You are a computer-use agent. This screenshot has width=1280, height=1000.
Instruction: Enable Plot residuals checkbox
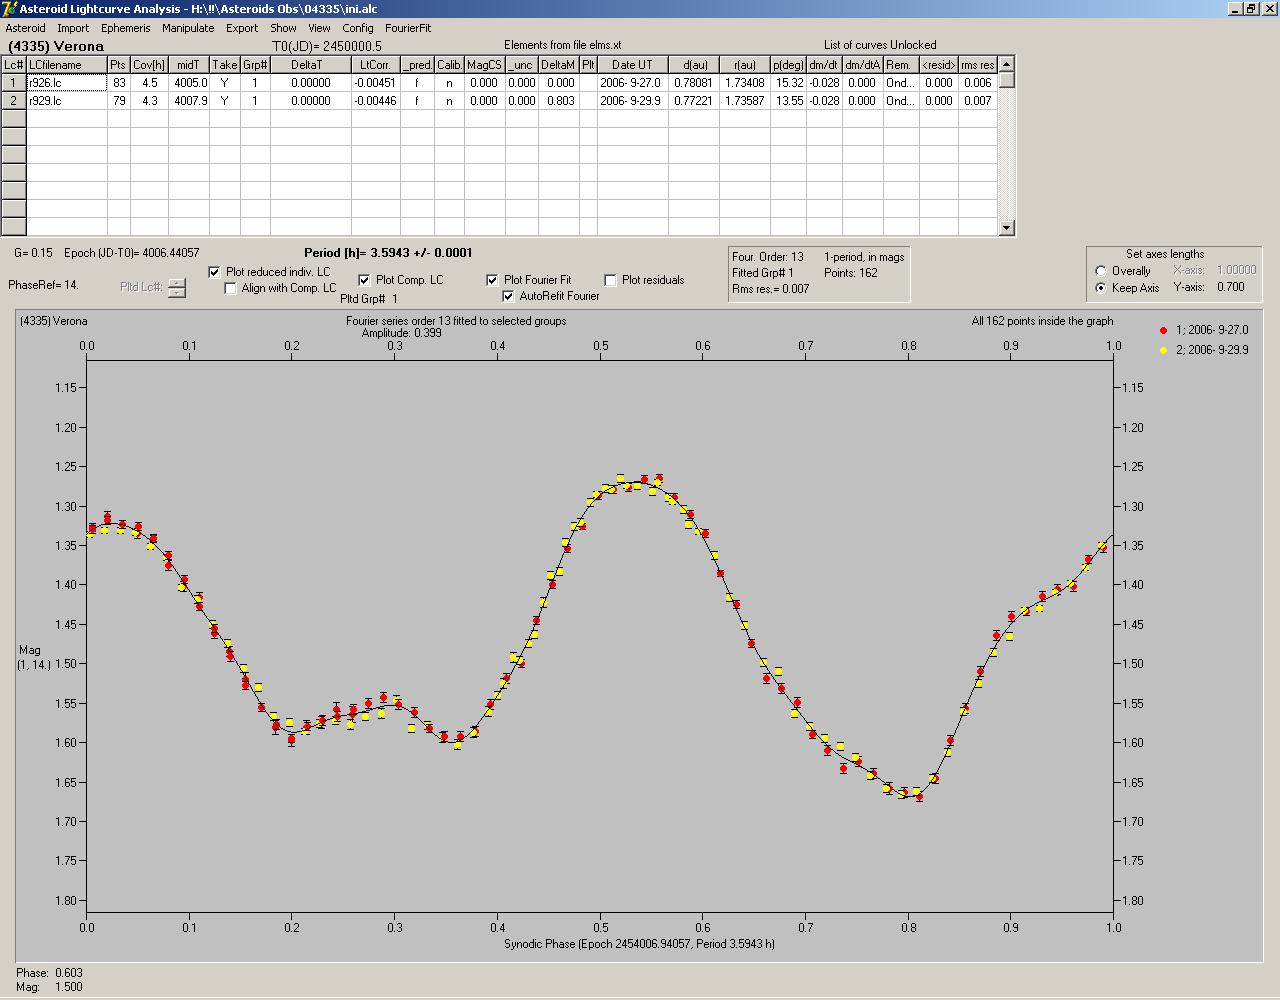610,280
